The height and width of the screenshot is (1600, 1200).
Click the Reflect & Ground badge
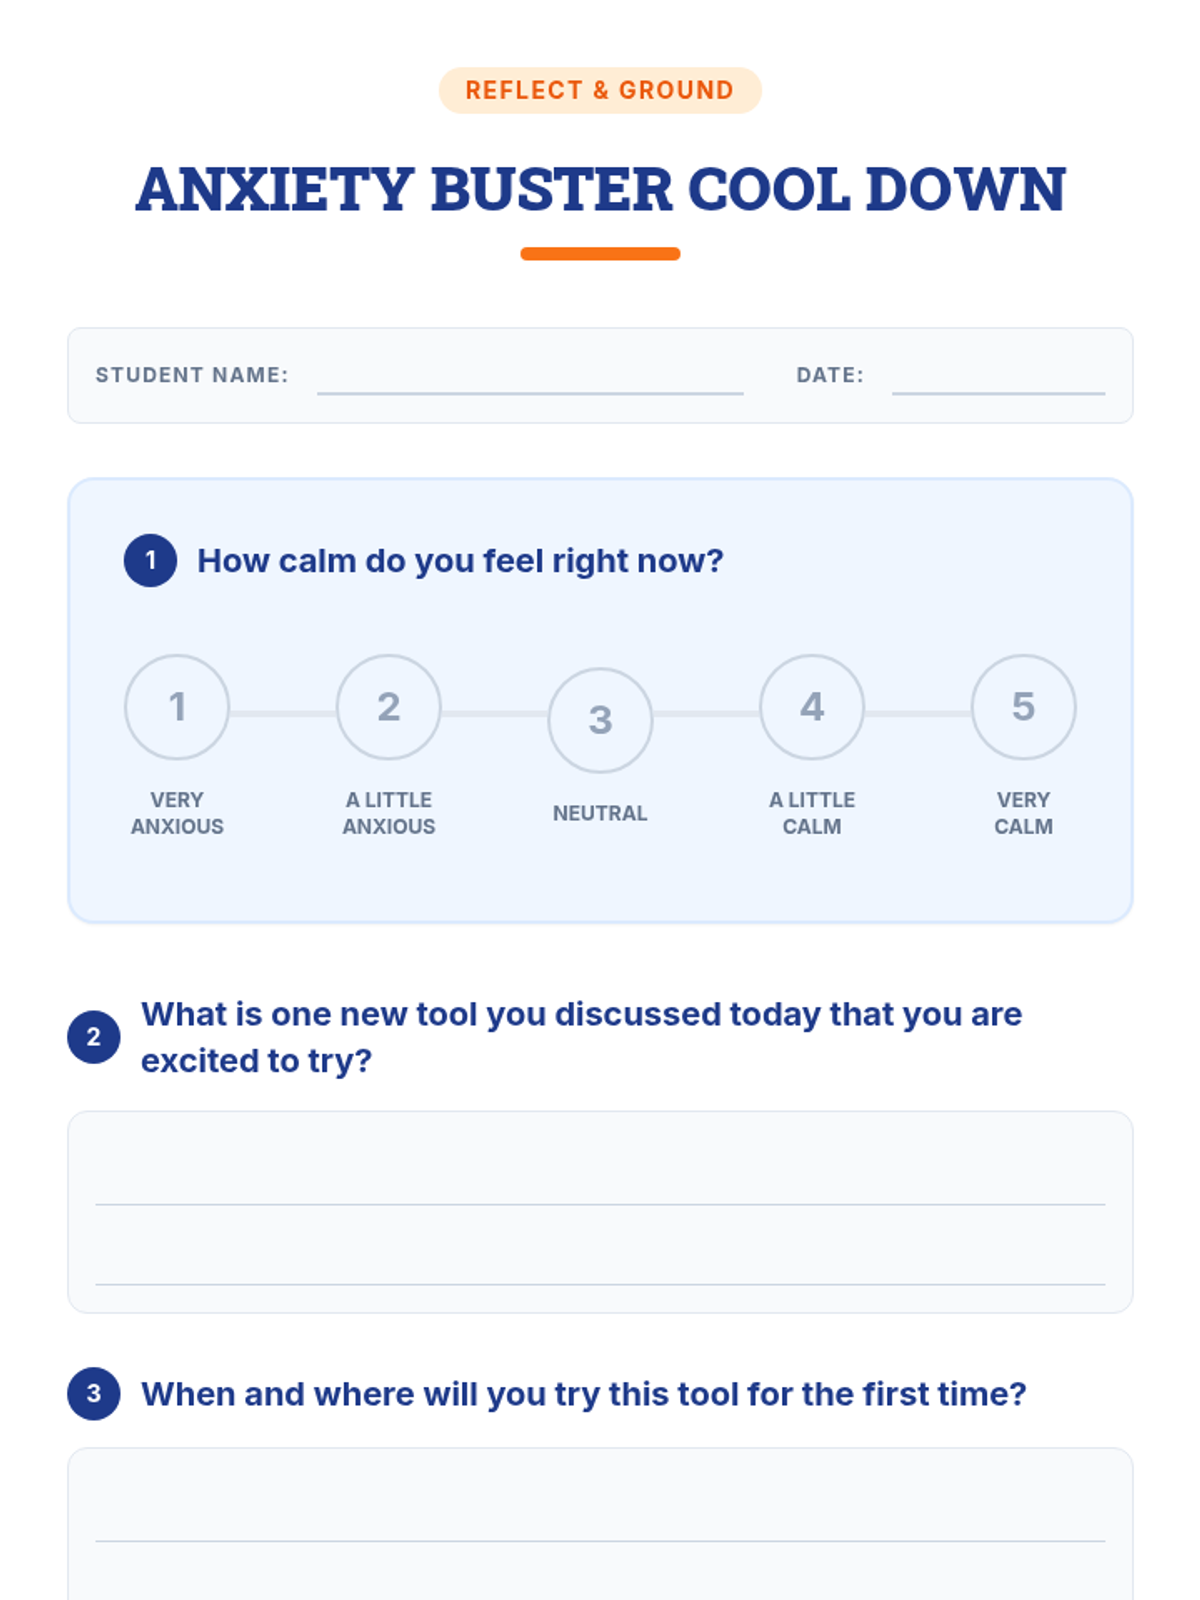coord(600,90)
